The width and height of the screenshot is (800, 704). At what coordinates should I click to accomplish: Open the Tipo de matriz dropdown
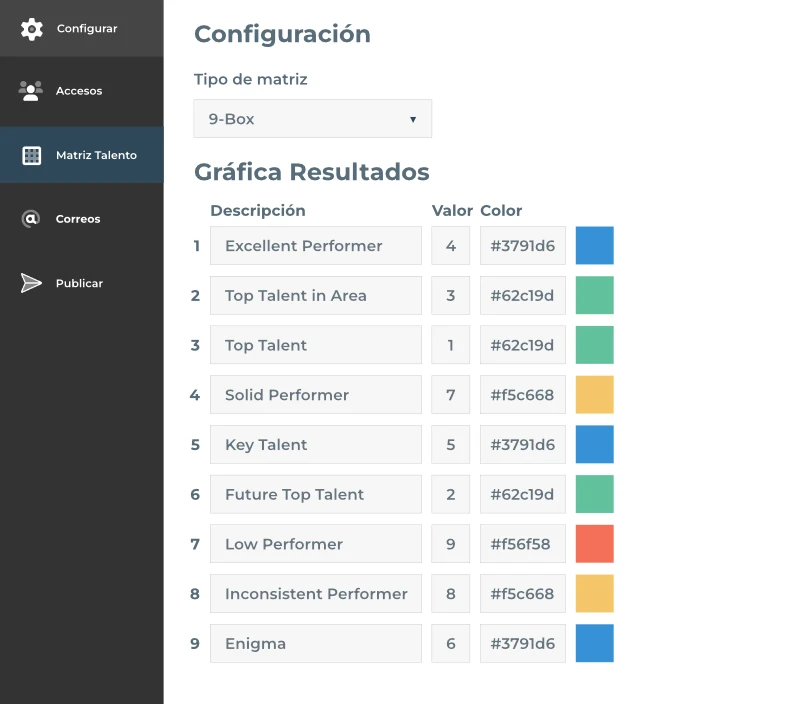pyautogui.click(x=312, y=119)
